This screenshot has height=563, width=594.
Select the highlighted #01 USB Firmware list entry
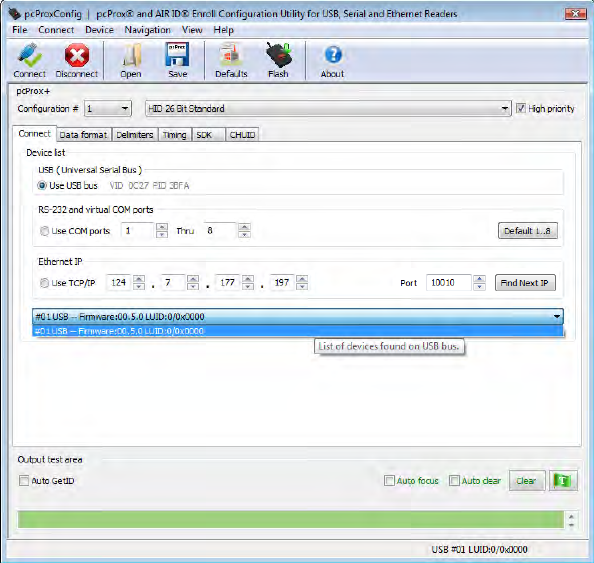[298, 331]
